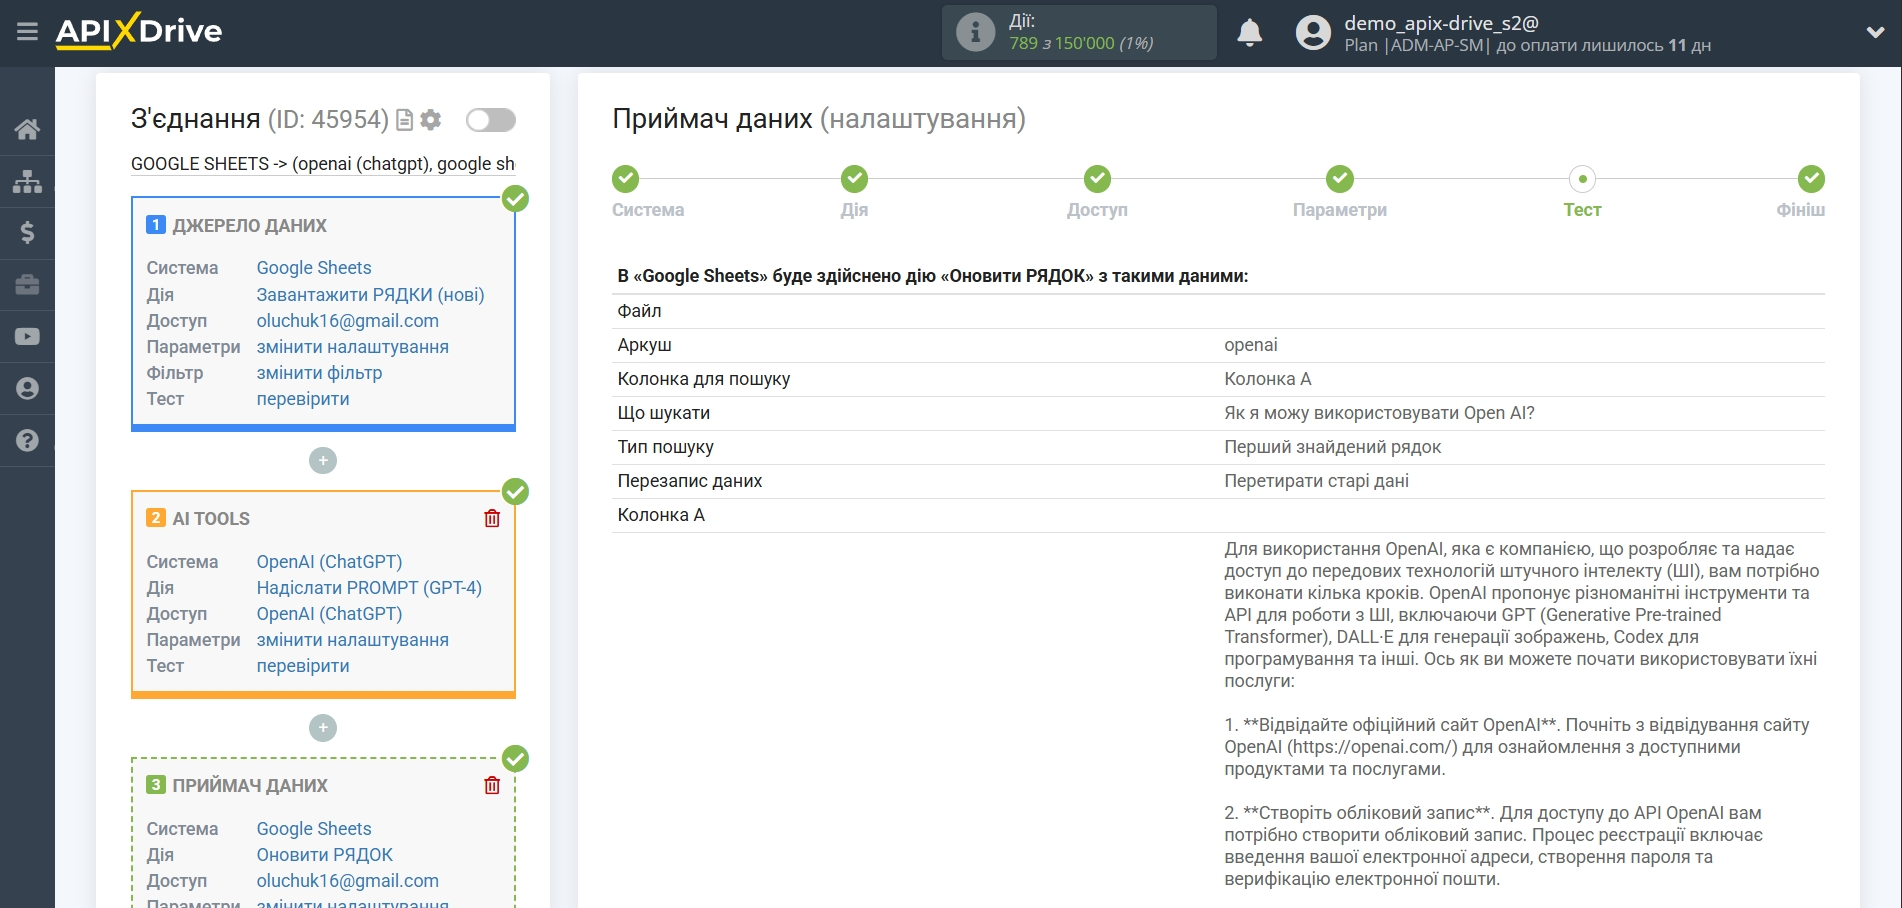Click Оновити РЯДОК action link

(x=325, y=855)
